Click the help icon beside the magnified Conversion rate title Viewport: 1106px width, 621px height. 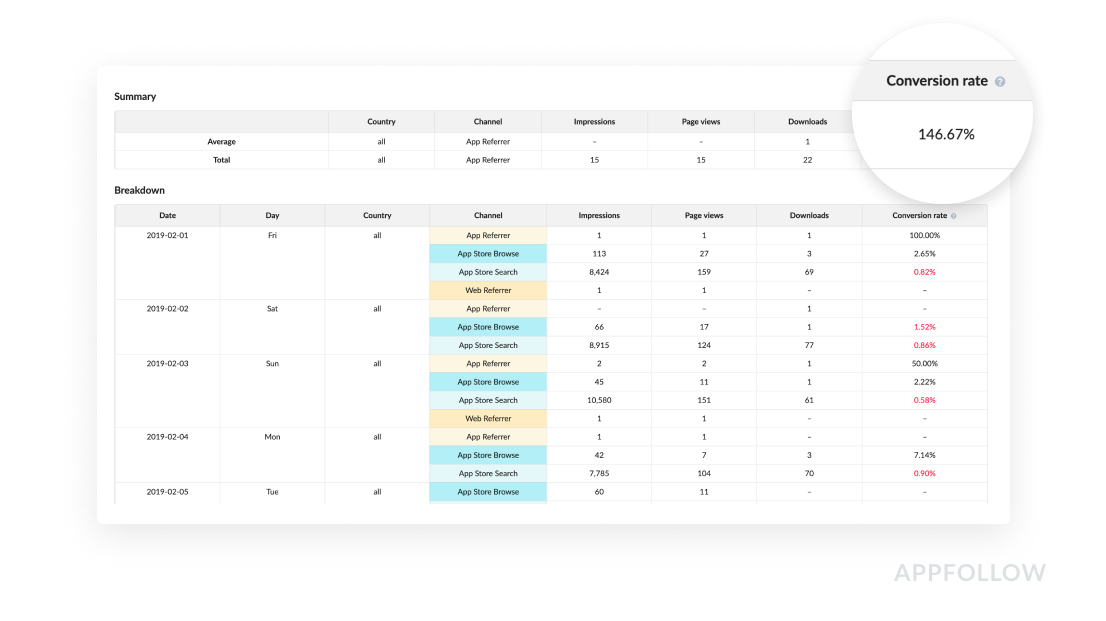point(1000,82)
